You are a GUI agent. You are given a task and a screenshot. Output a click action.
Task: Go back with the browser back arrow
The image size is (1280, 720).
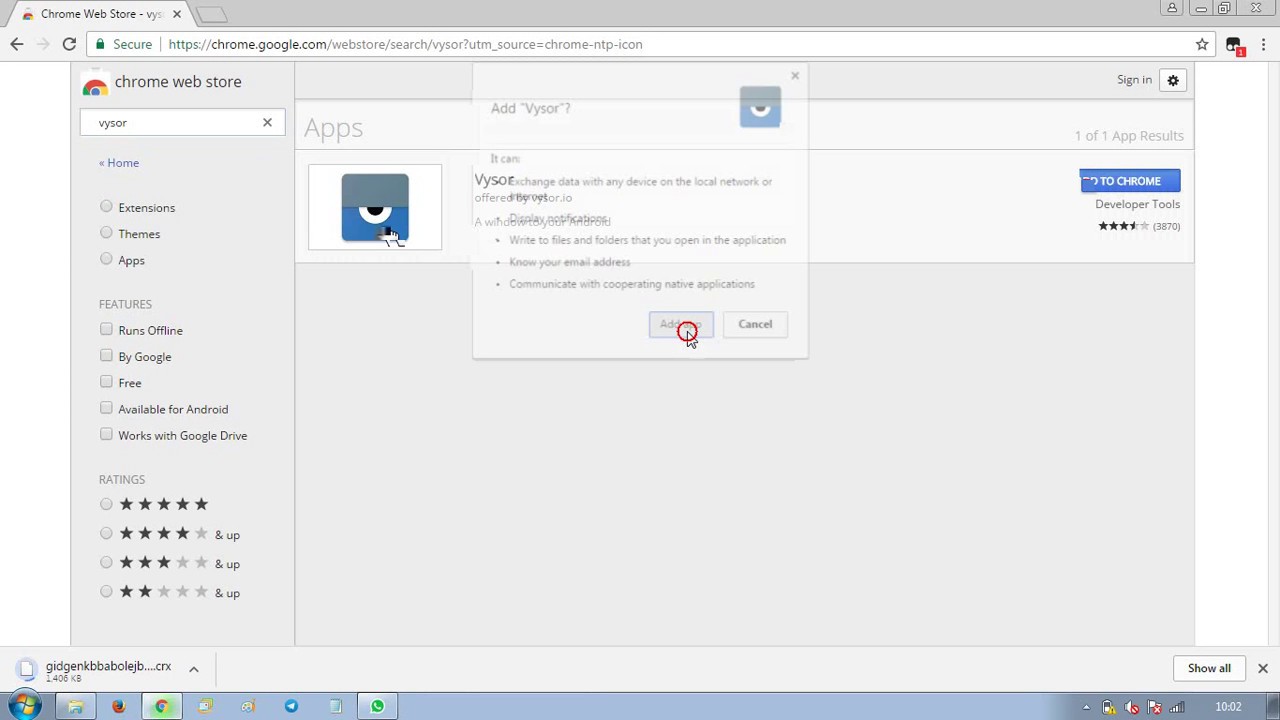click(17, 44)
